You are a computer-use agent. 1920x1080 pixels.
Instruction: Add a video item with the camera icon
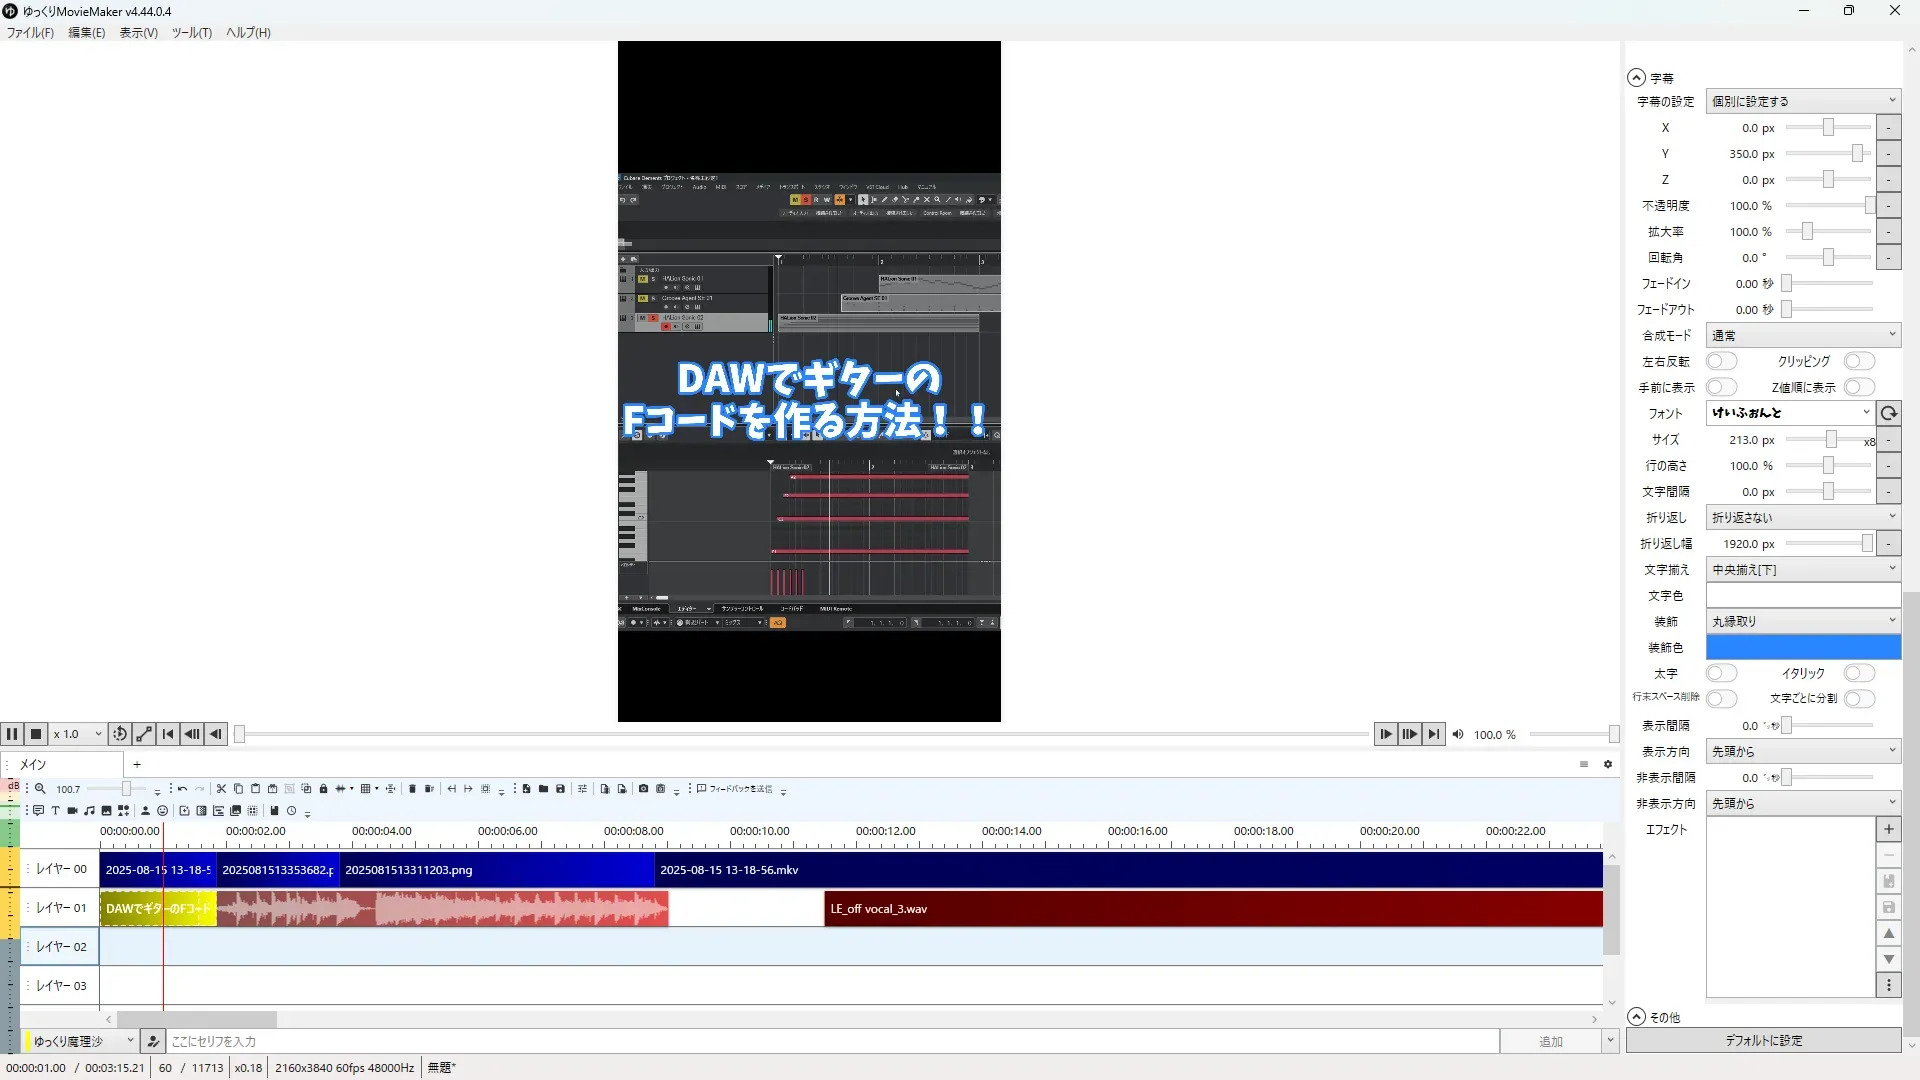point(72,811)
